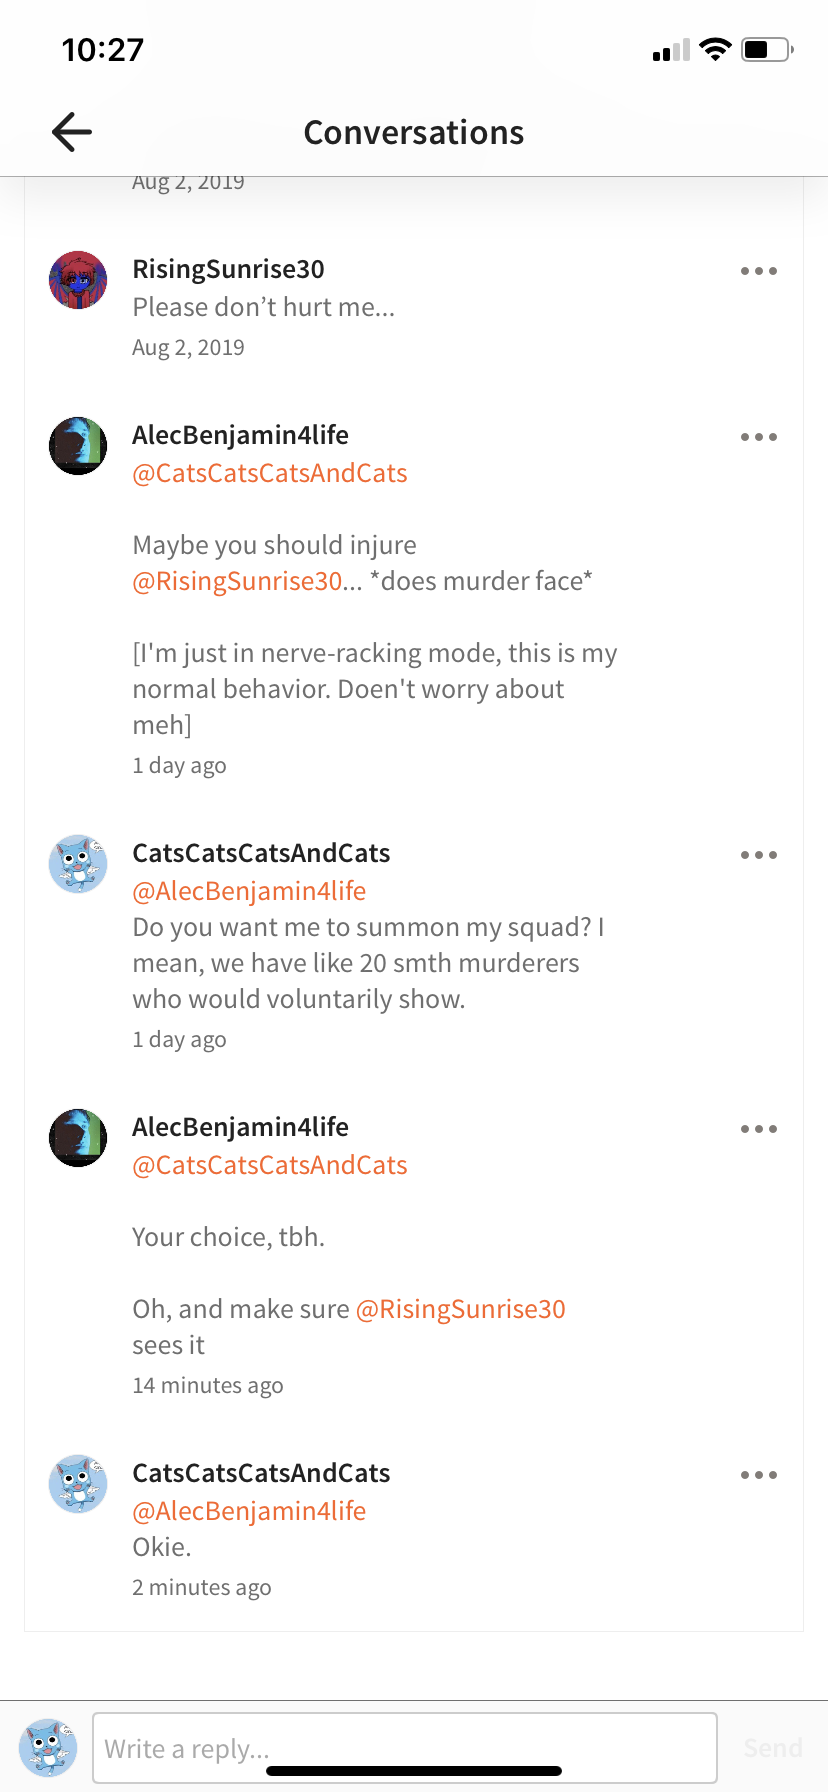Tap AlecBenjamin4life's avatar on the "Your choice" comment

78,1138
